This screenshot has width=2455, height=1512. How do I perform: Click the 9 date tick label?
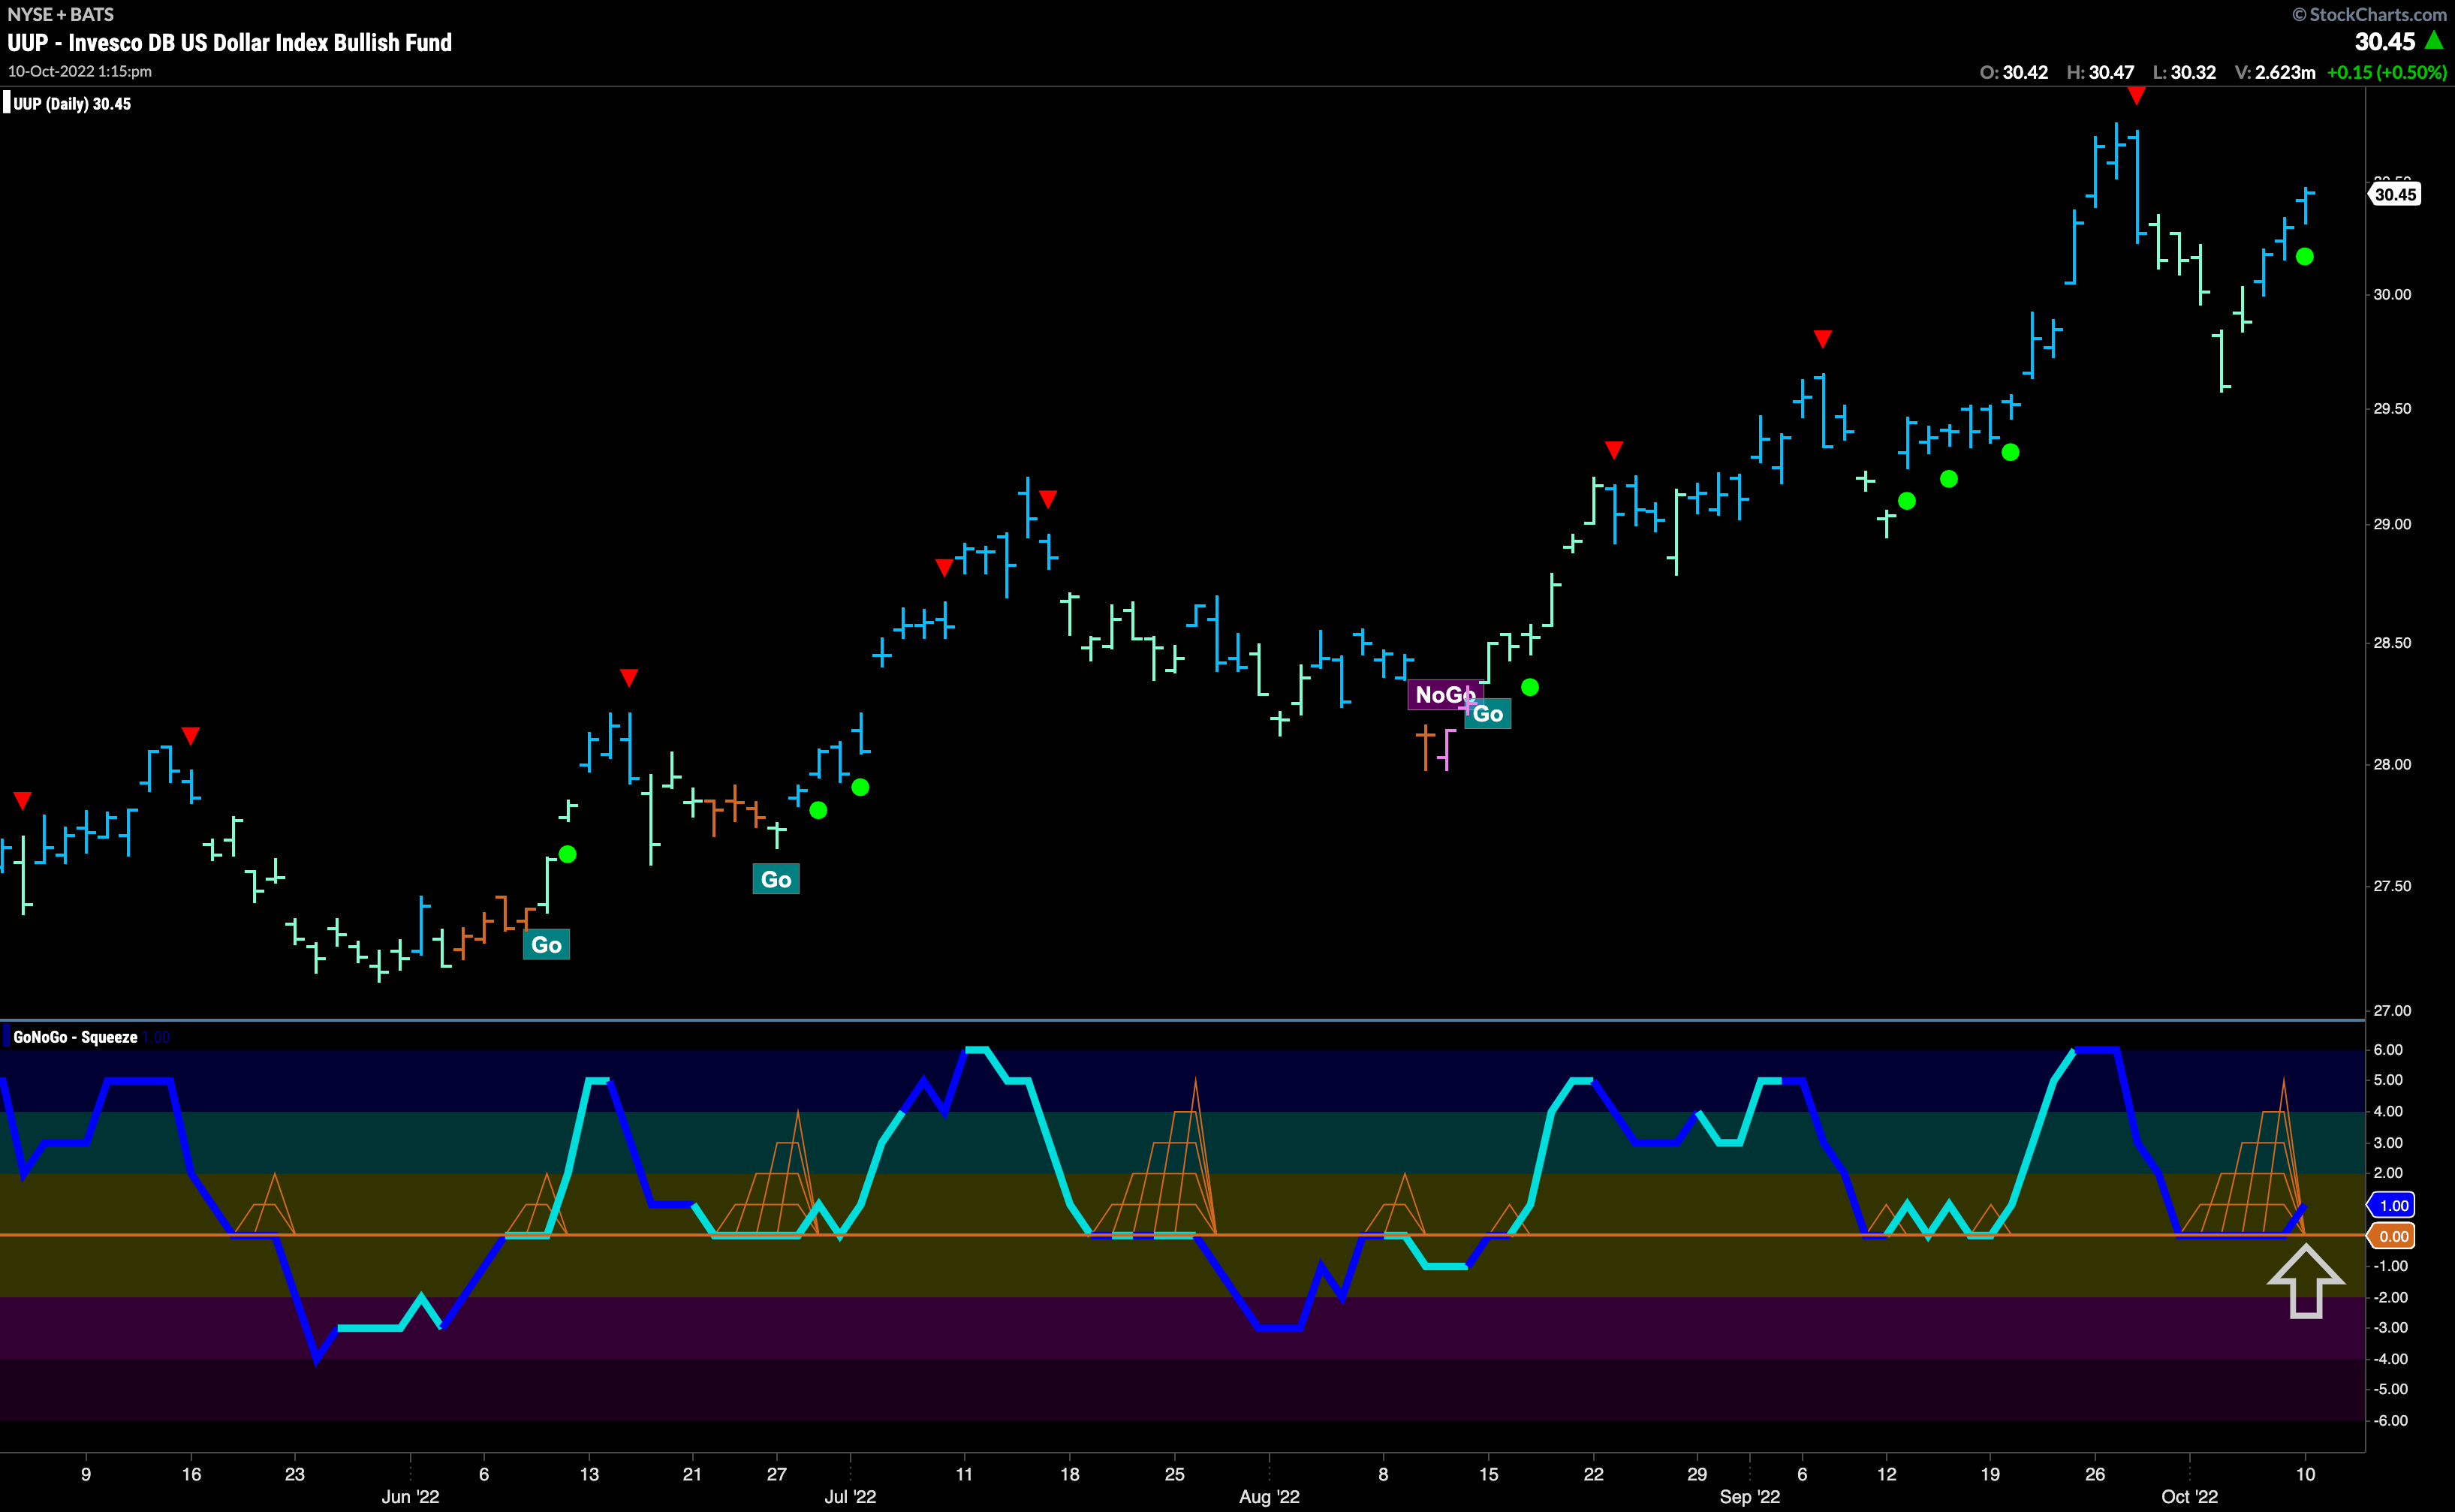tap(86, 1474)
